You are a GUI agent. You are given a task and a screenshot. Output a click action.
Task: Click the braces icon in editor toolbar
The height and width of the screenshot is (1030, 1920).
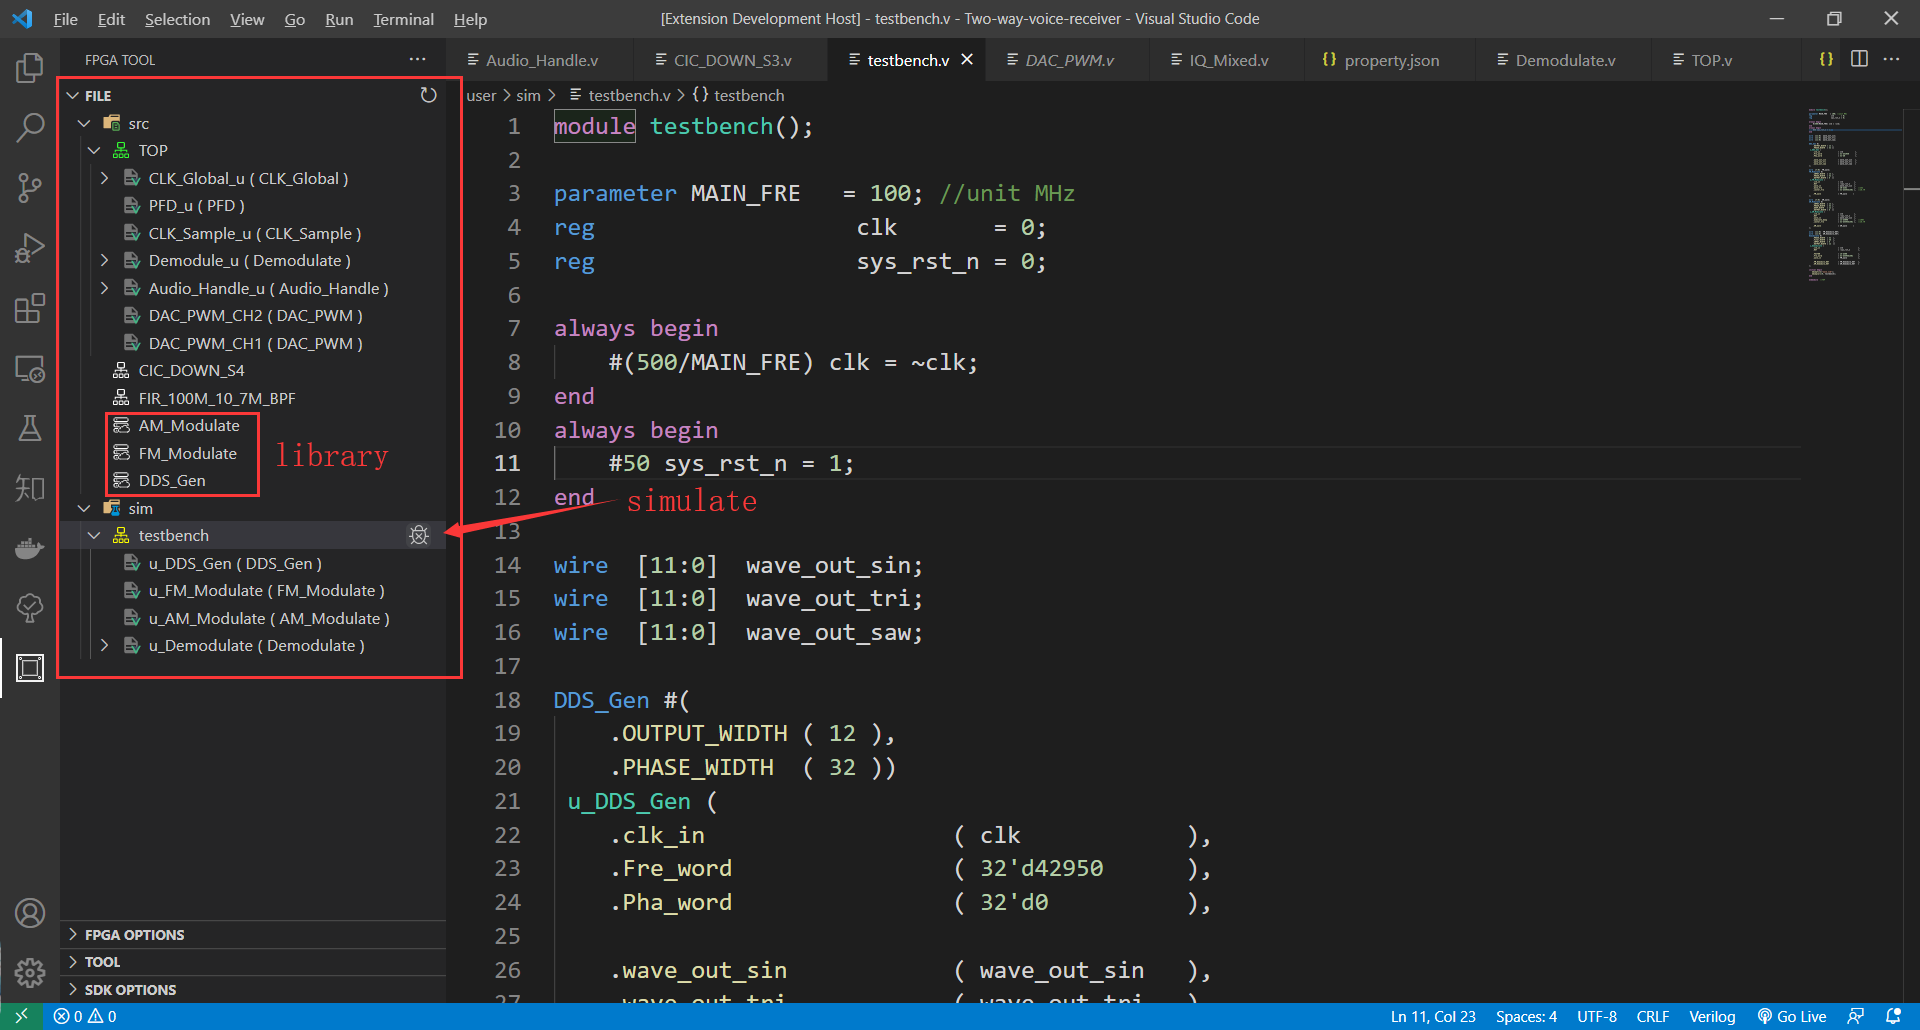point(1826,59)
